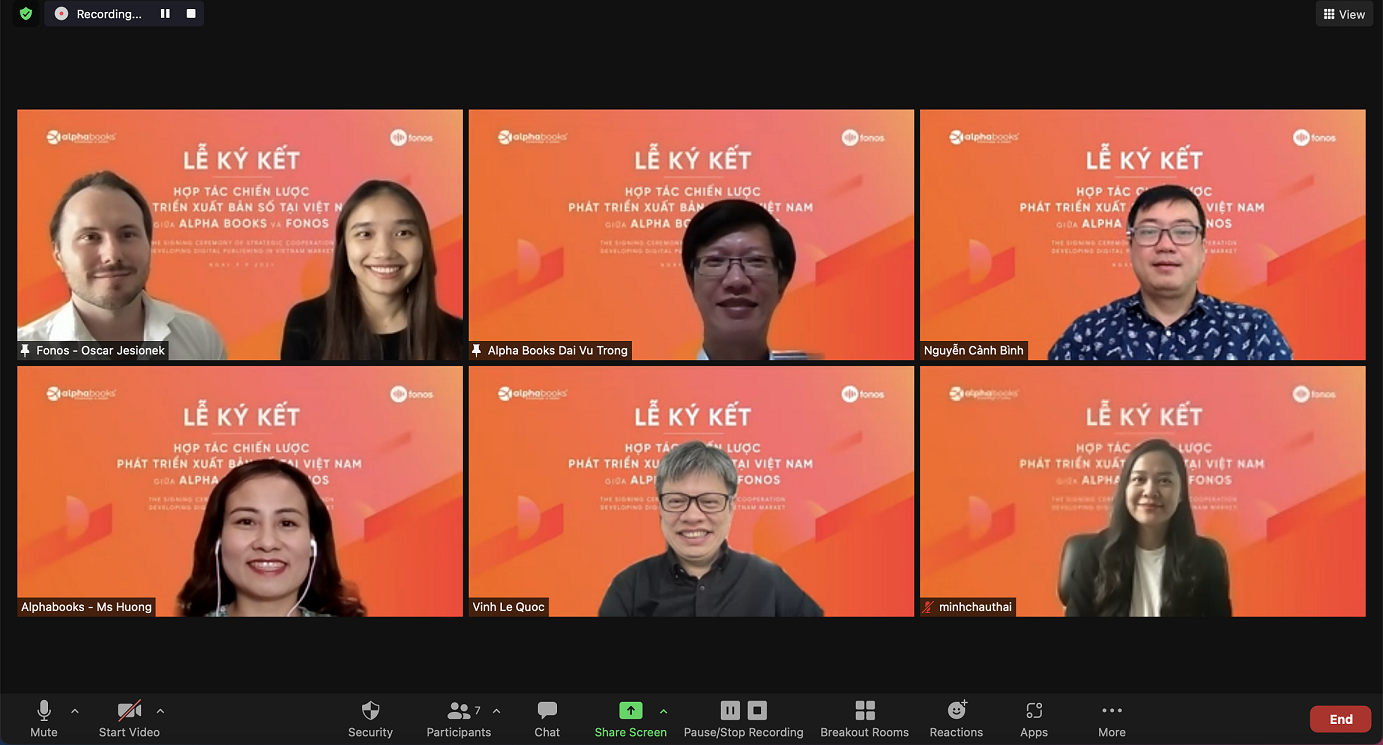Open the View layout menu

pos(1344,14)
